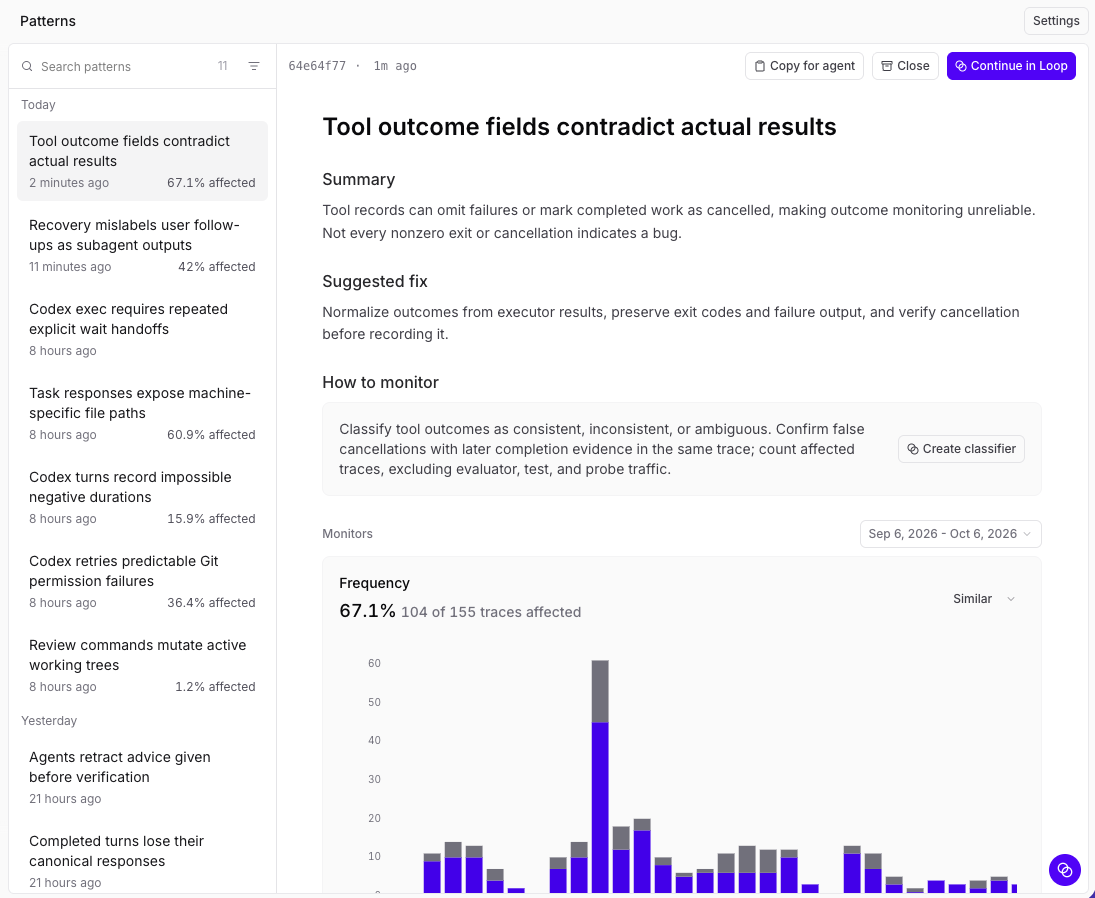Click the 67.1% frequency value
This screenshot has height=898, width=1095.
(367, 611)
